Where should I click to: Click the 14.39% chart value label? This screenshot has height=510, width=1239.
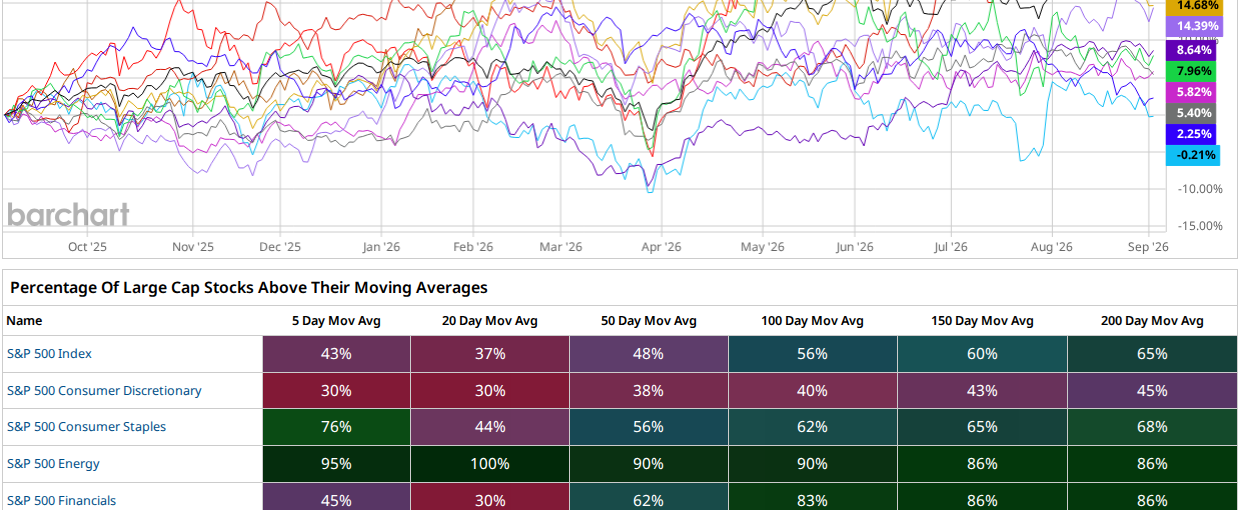(x=1194, y=26)
